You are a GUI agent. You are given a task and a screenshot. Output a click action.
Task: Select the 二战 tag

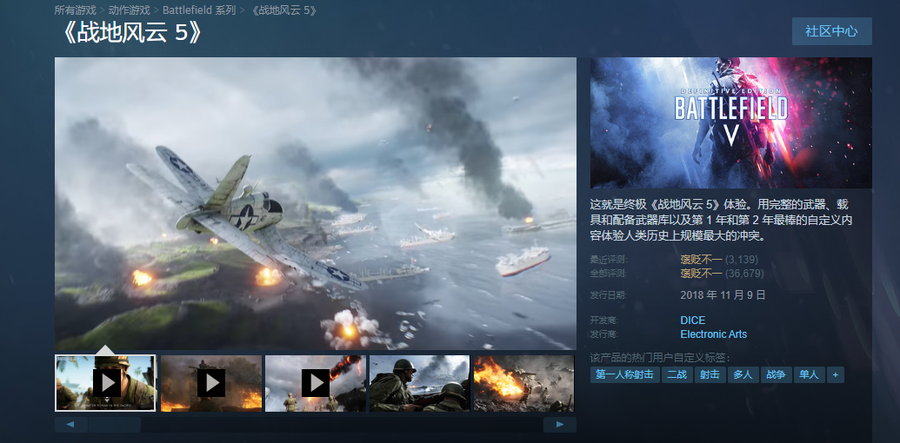coord(676,375)
